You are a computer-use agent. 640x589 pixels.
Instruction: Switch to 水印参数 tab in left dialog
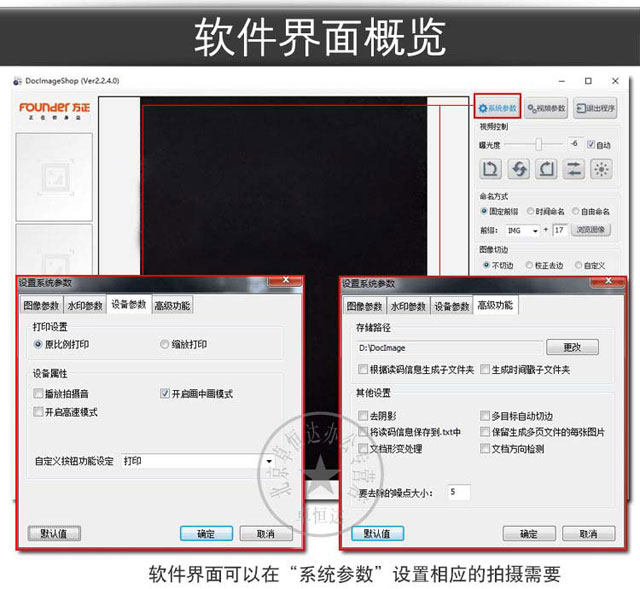click(x=85, y=305)
